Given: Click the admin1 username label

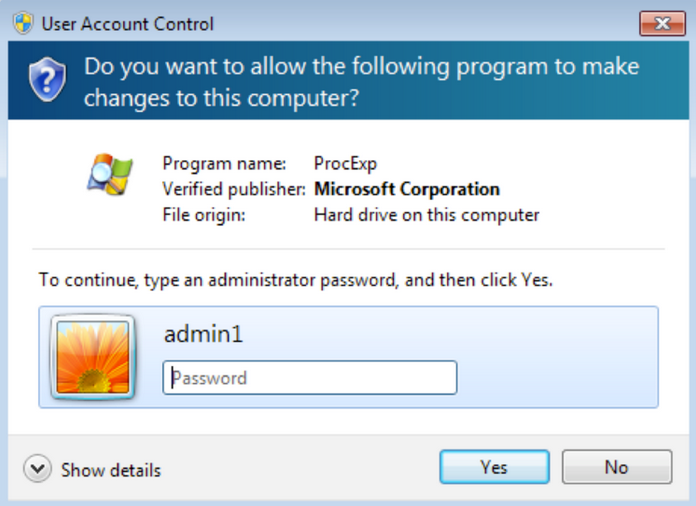Looking at the screenshot, I should (x=203, y=334).
